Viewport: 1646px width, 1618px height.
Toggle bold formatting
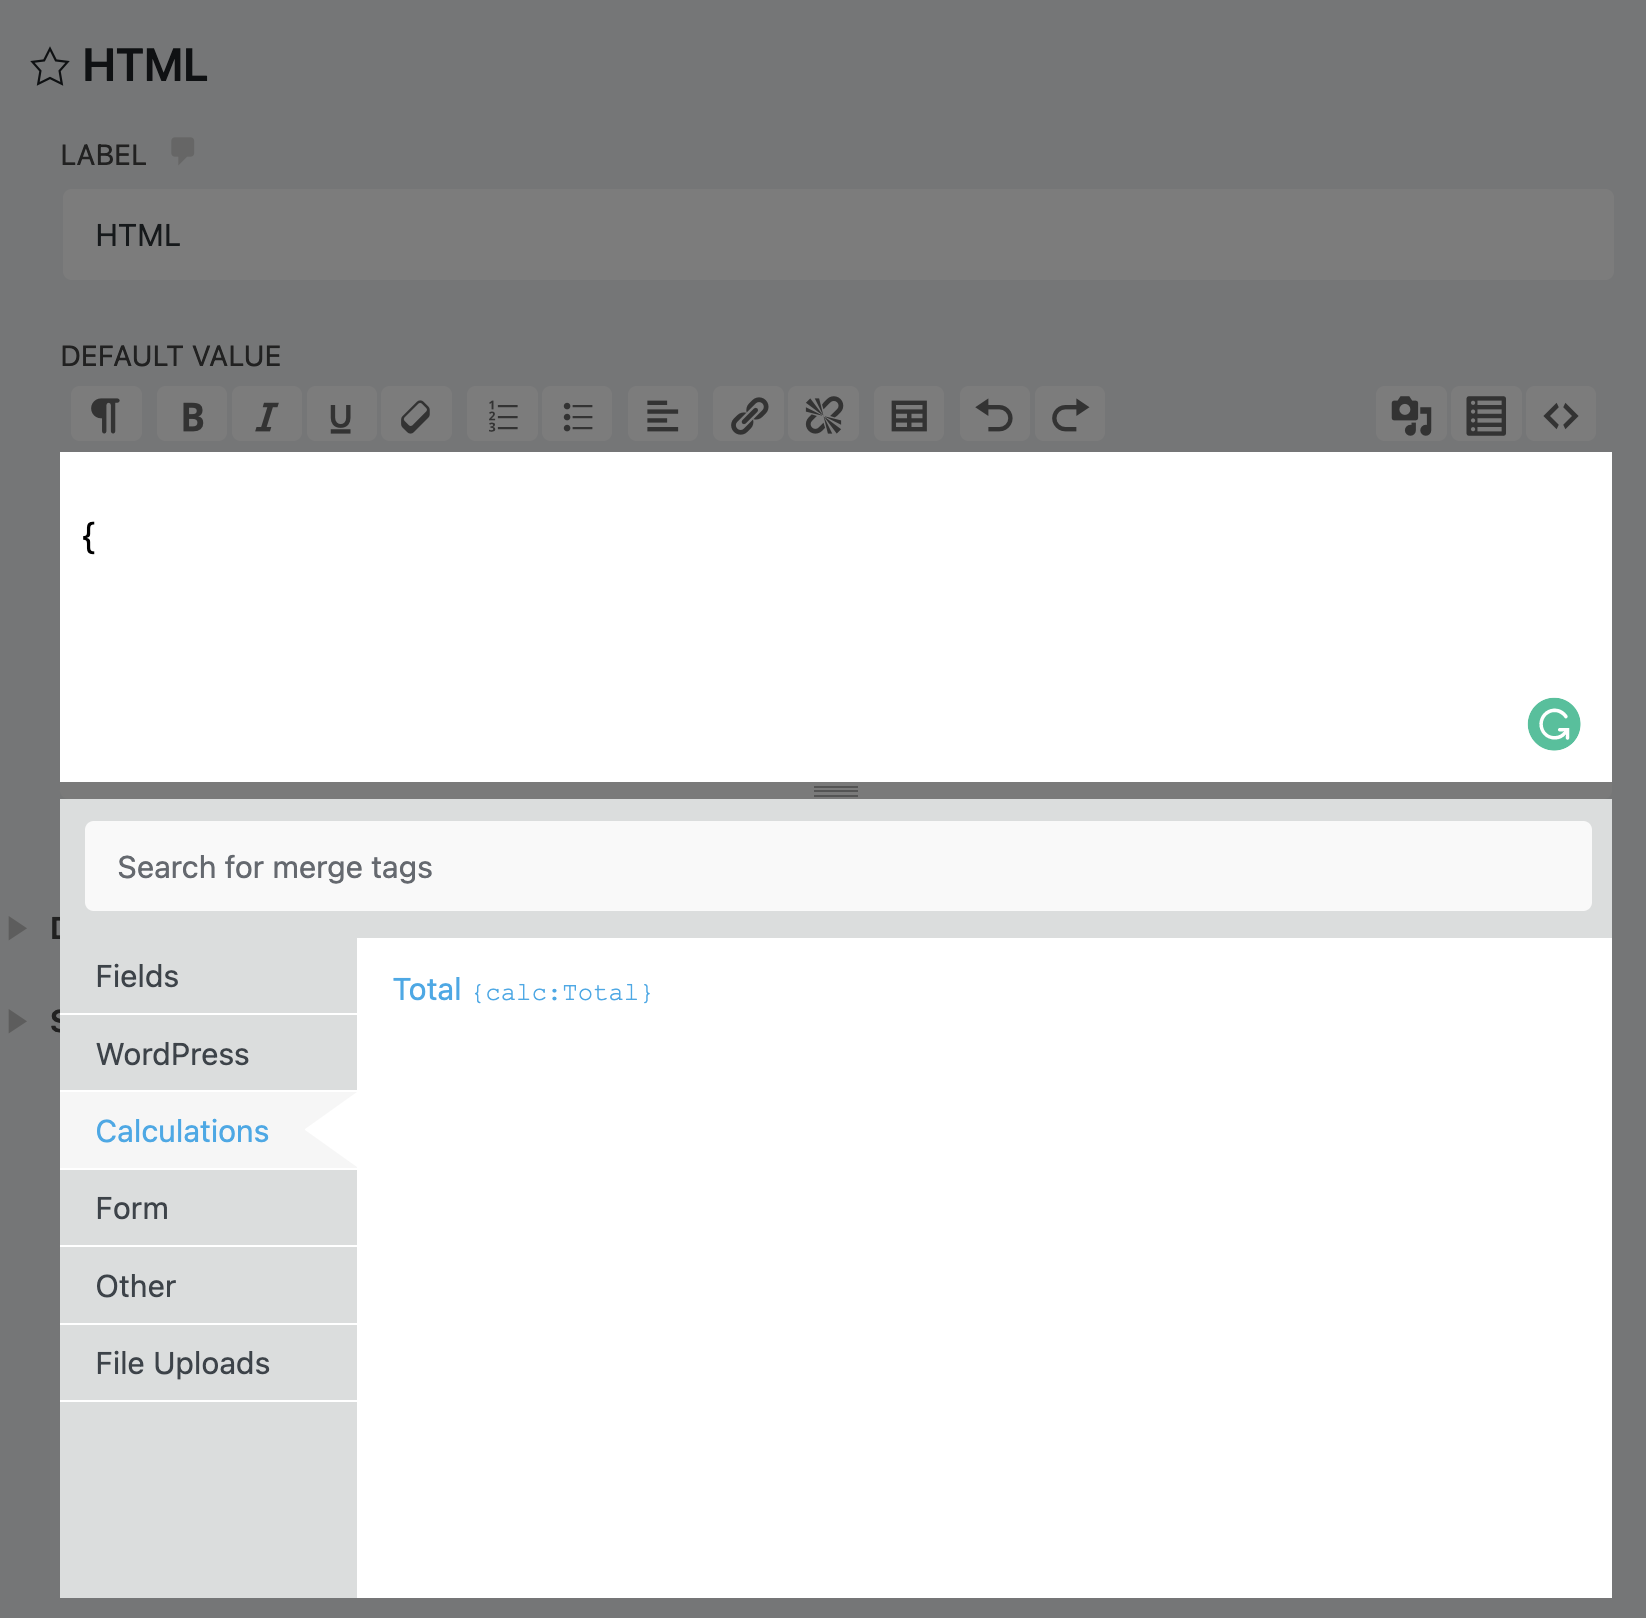(191, 414)
